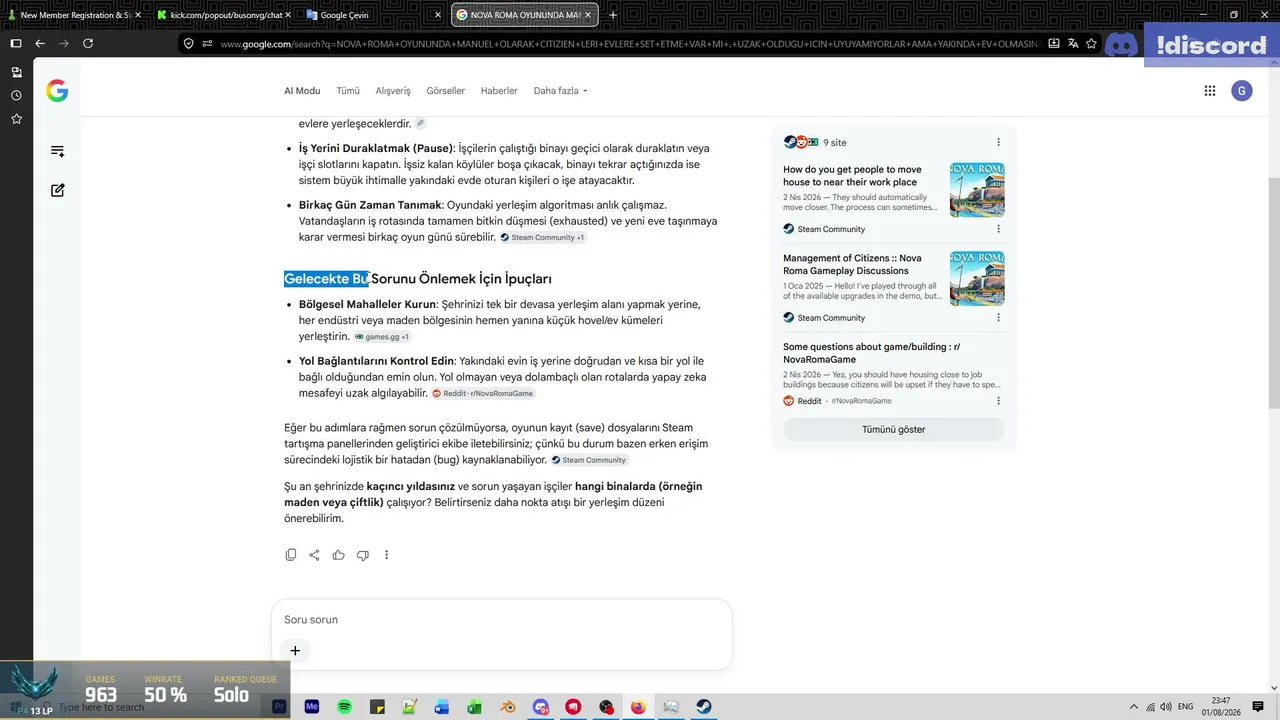Open 'Some questions about game/building' Reddit link
This screenshot has height=720, width=1280.
[872, 353]
